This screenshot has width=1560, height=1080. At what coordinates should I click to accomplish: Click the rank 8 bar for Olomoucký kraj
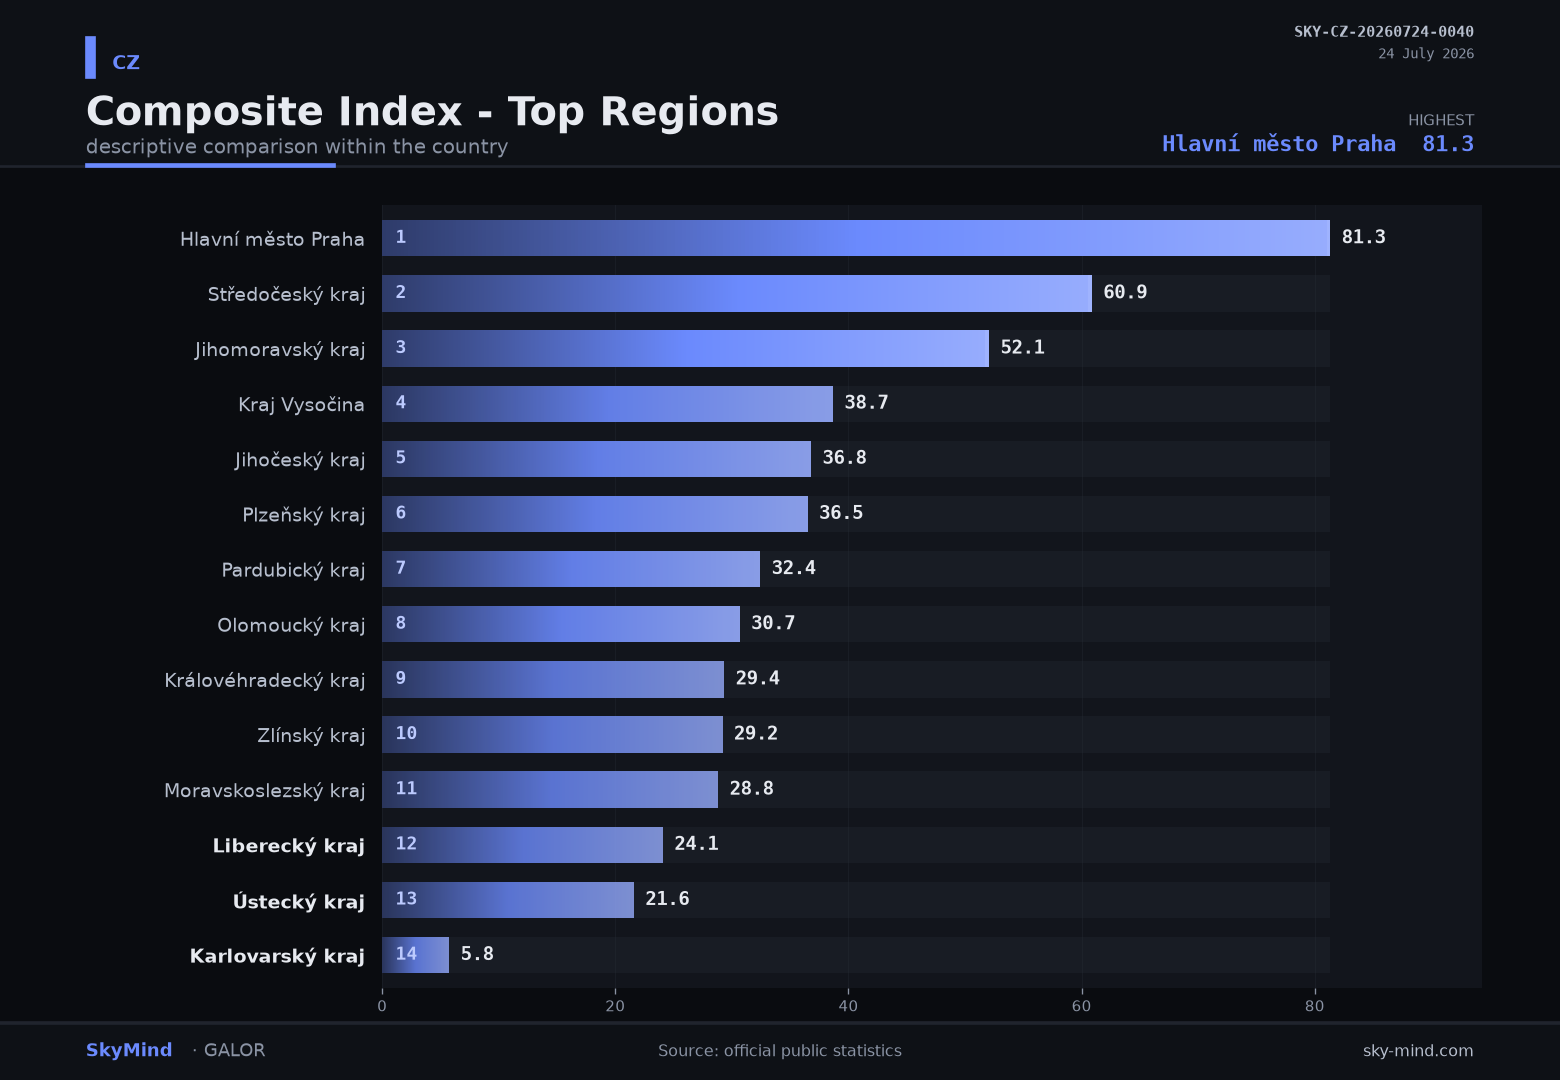point(561,624)
